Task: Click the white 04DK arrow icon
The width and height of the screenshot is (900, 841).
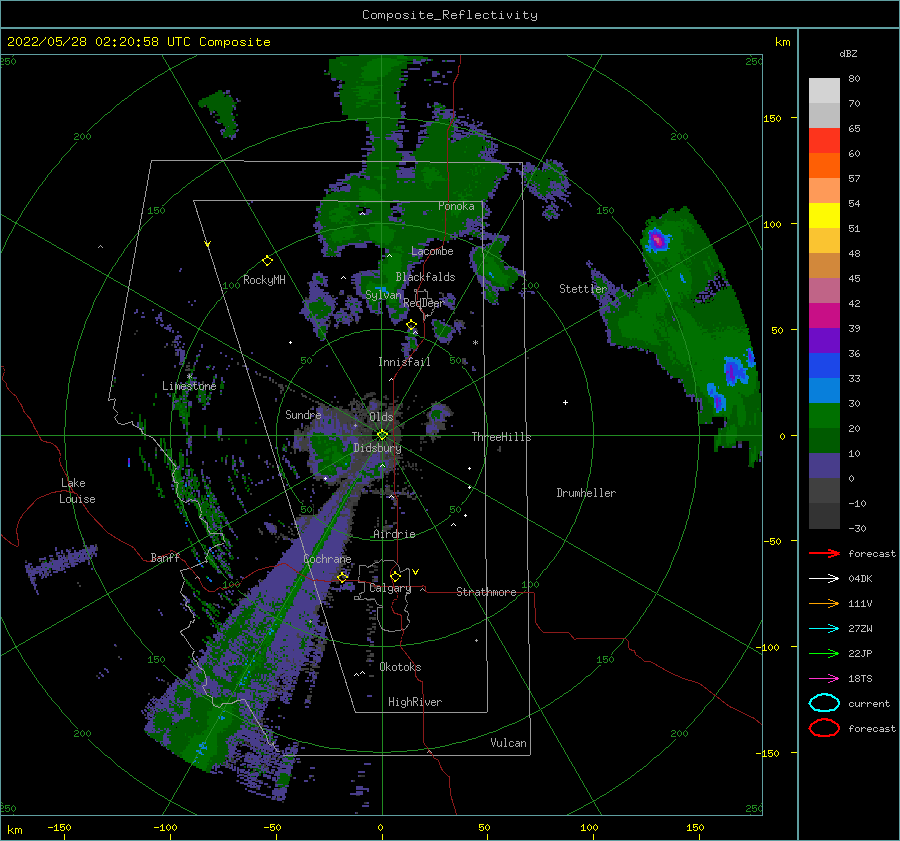Action: click(x=824, y=578)
